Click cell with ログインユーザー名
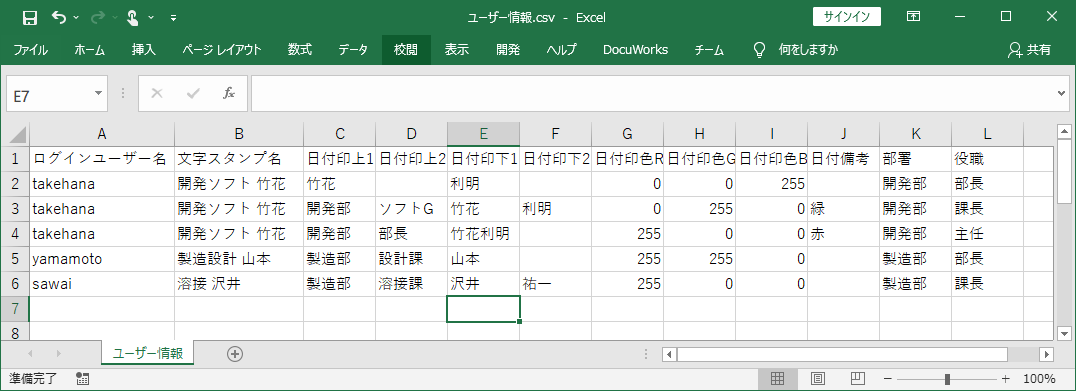The width and height of the screenshot is (1076, 391). click(102, 159)
